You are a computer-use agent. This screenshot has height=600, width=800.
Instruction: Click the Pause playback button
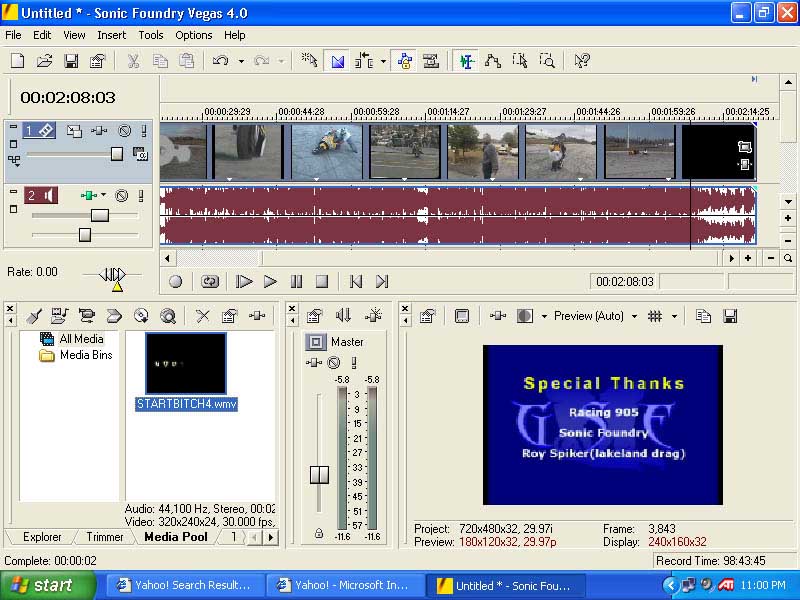coord(296,282)
